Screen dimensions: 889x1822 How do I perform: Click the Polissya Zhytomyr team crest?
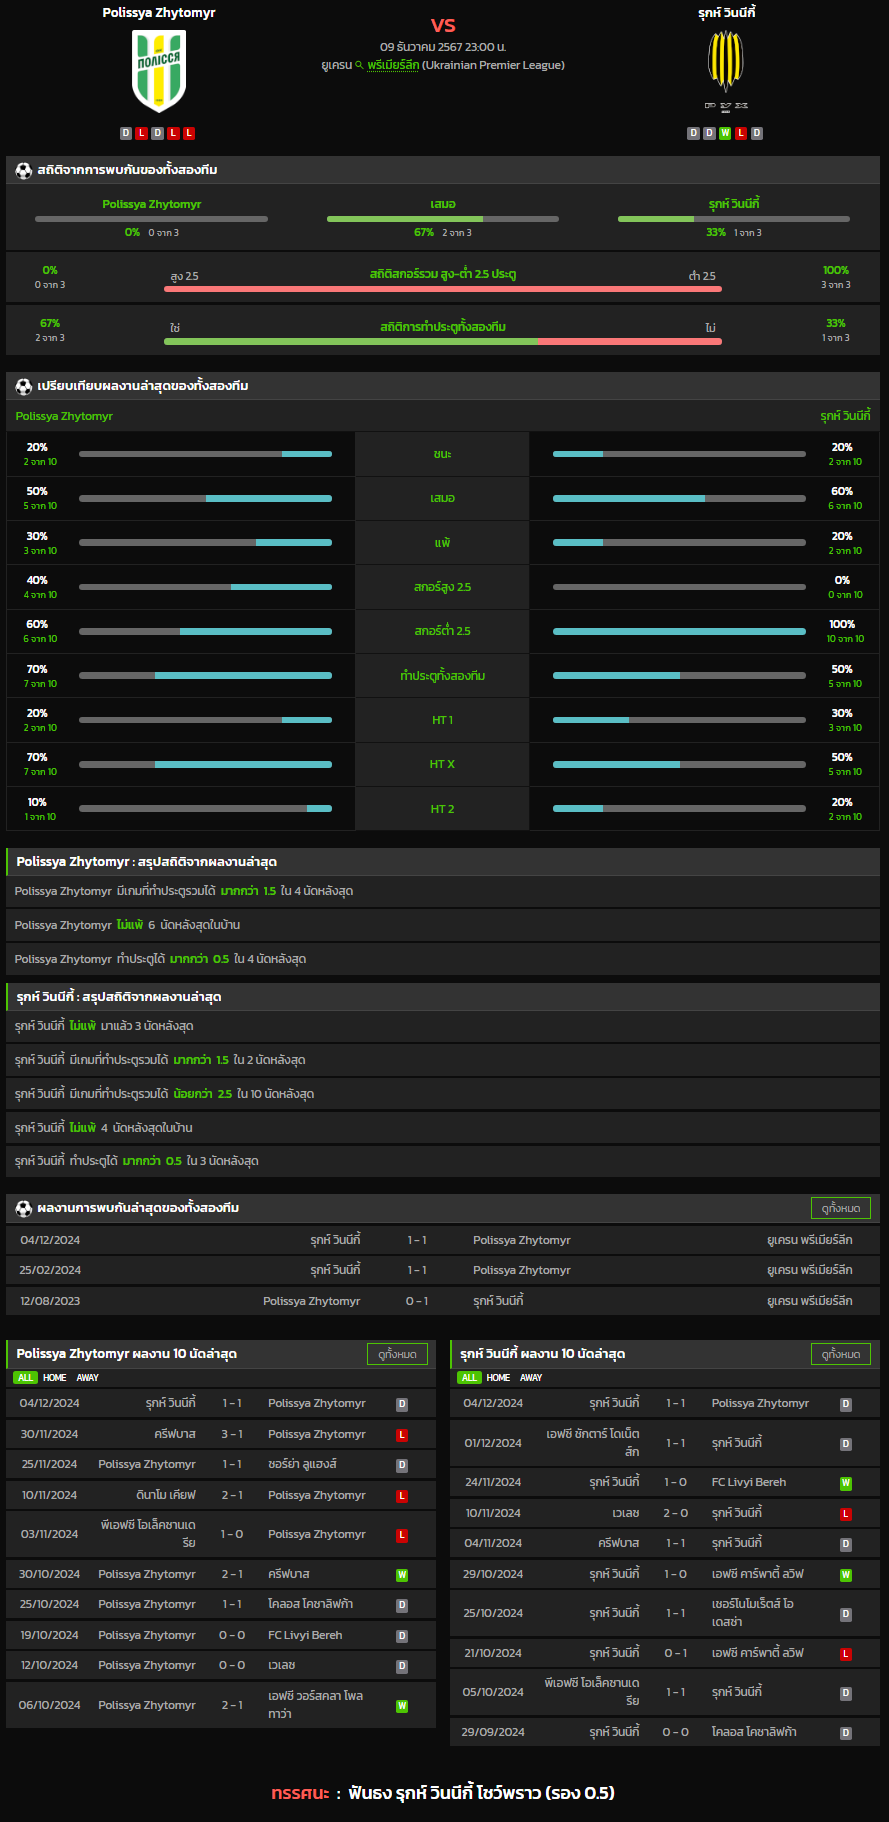159,70
